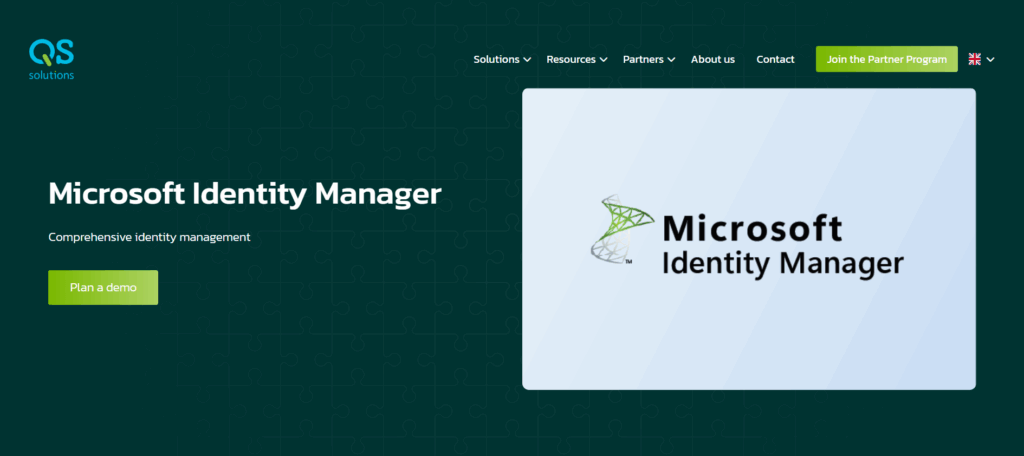The width and height of the screenshot is (1024, 456).
Task: Click the UK flag language icon
Action: point(974,59)
